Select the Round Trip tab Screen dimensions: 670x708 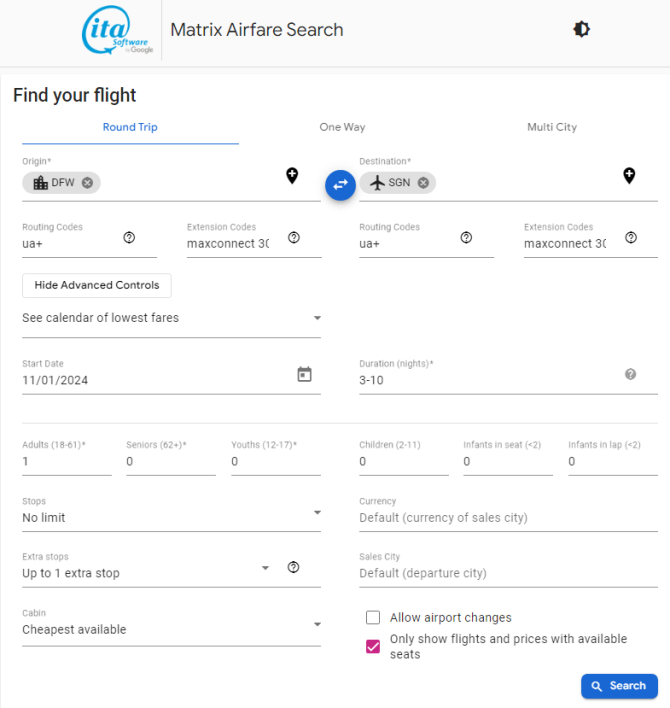point(130,127)
